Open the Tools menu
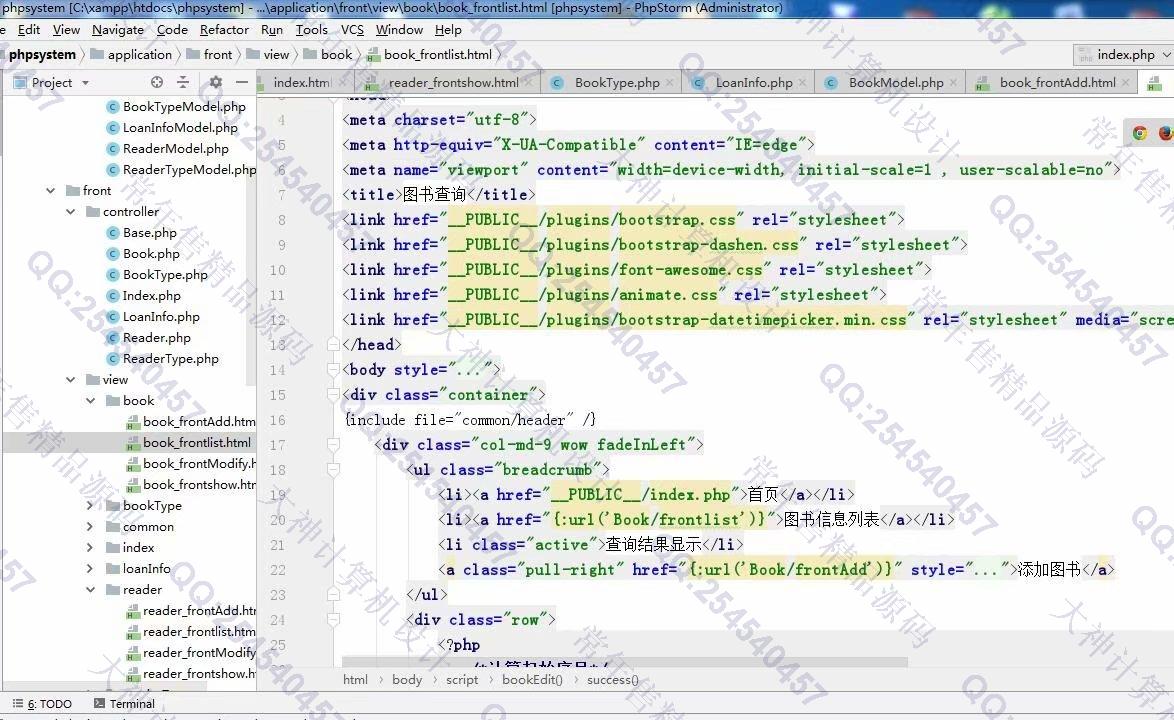The height and width of the screenshot is (720, 1174). click(311, 30)
